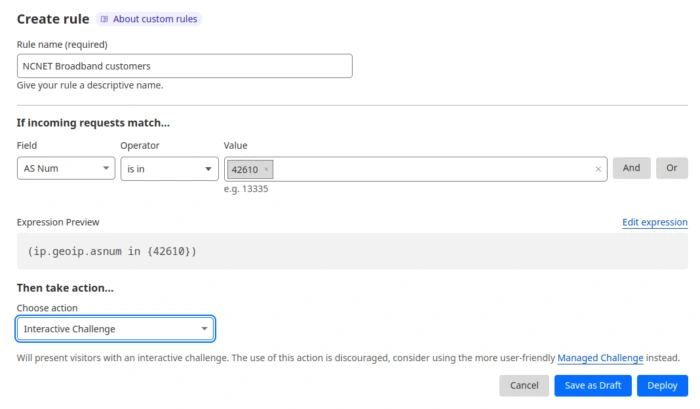Remove the 42610 tag with its x
700x409 pixels.
[266, 169]
